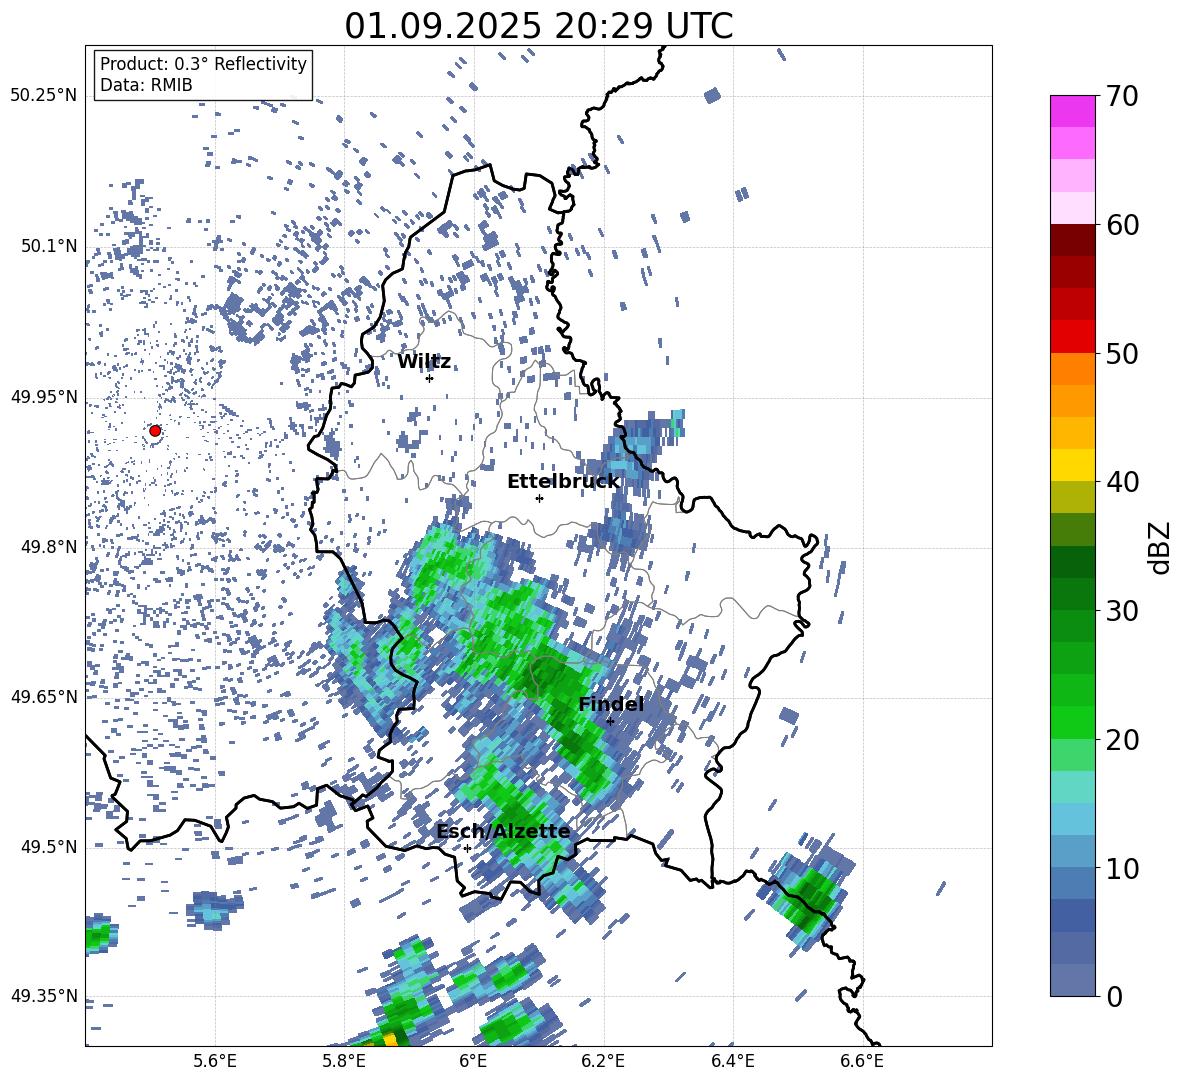Click the 6.6°E longitude label
1184x1081 pixels.
point(862,1061)
